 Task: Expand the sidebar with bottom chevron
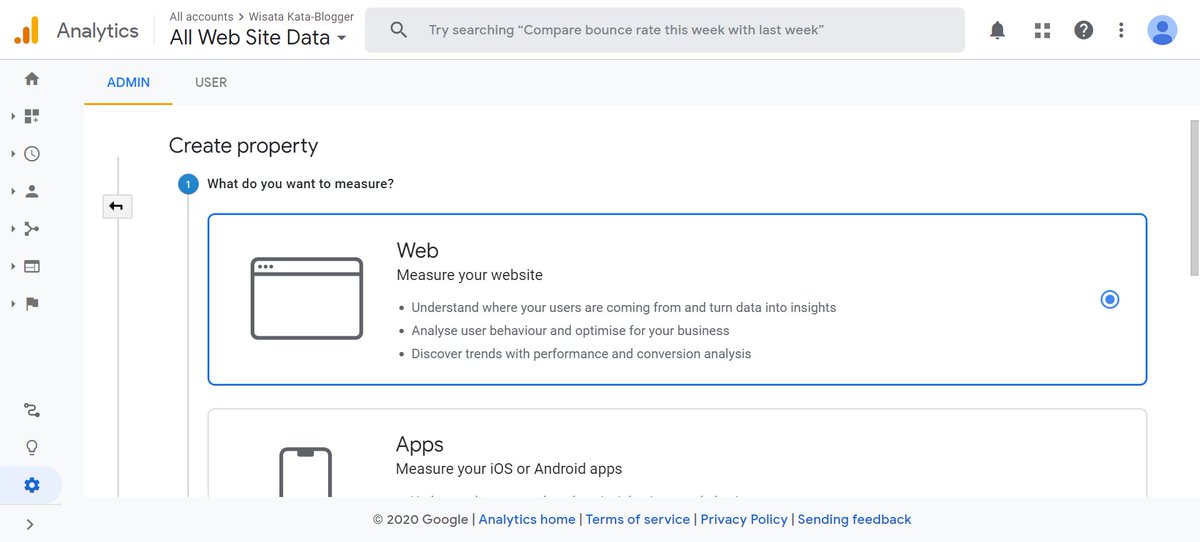(30, 524)
